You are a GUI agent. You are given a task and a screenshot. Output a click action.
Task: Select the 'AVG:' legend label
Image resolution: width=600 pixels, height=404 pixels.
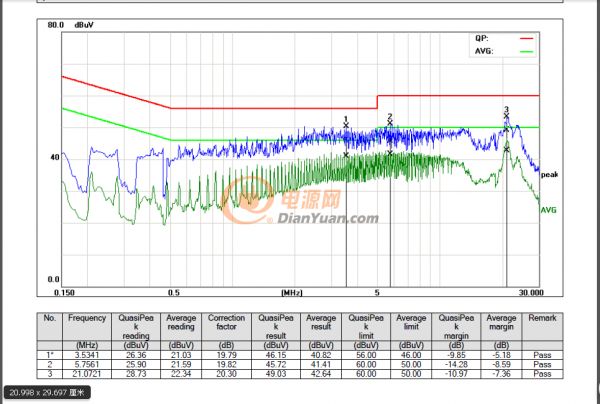[x=484, y=51]
